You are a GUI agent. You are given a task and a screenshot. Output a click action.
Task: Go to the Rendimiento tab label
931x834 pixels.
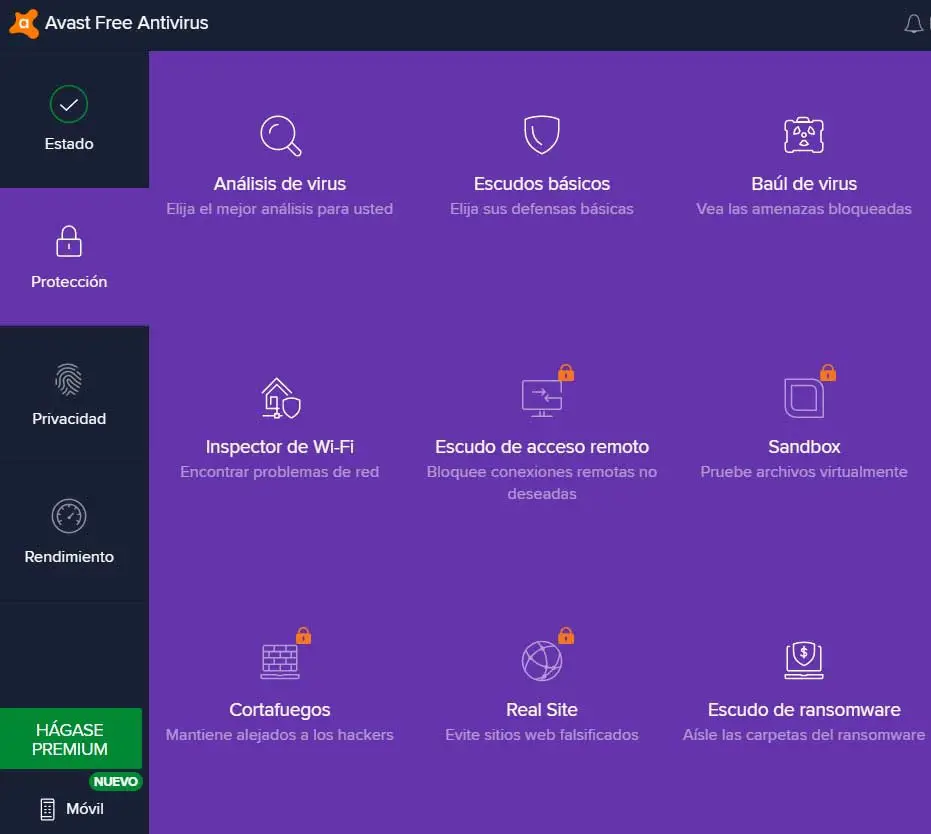[x=69, y=557]
